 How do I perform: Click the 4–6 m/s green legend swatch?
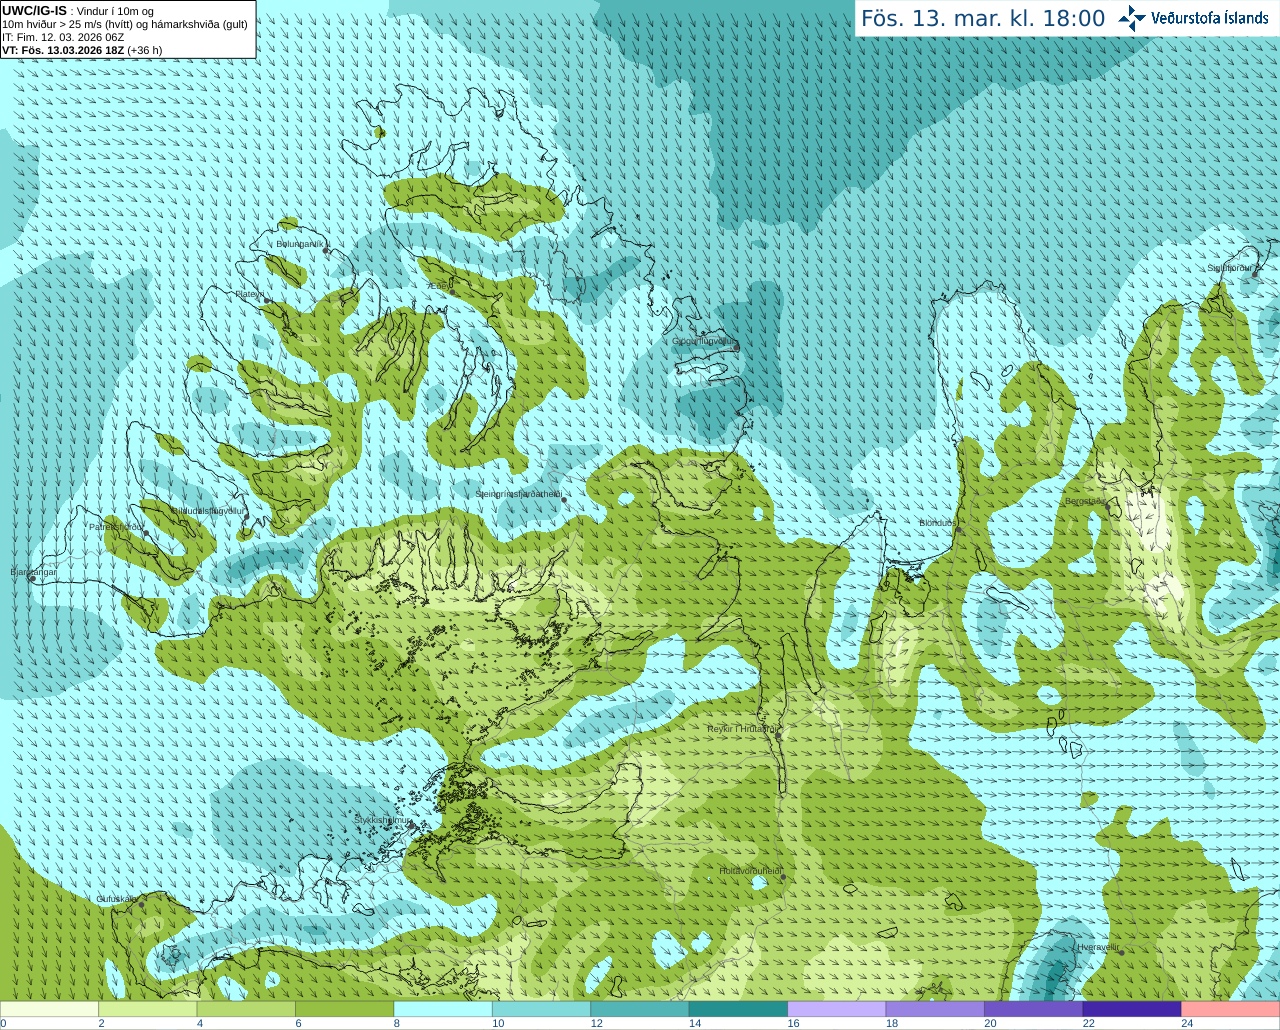[246, 1009]
